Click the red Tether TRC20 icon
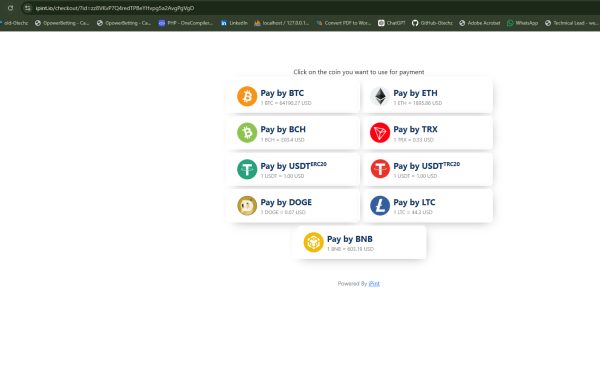This screenshot has width=600, height=377. coord(380,169)
